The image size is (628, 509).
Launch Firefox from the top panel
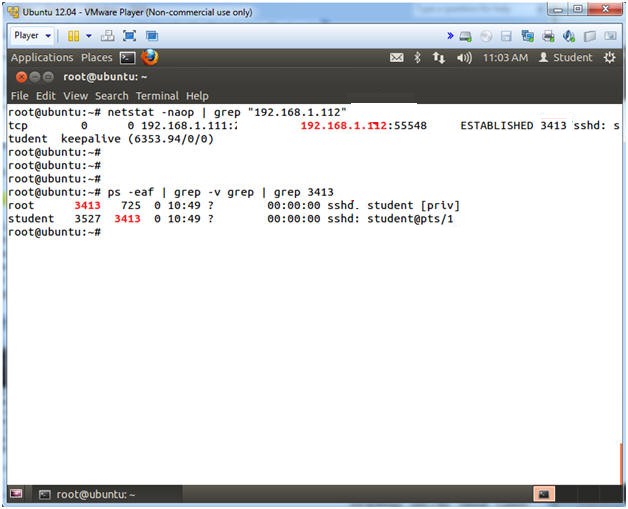pos(150,57)
